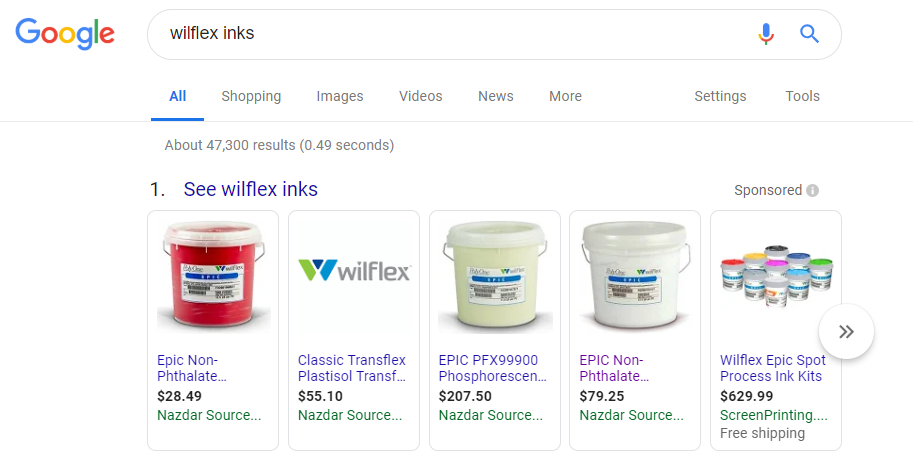This screenshot has width=913, height=467.
Task: Click the voice search microphone icon
Action: click(x=766, y=34)
